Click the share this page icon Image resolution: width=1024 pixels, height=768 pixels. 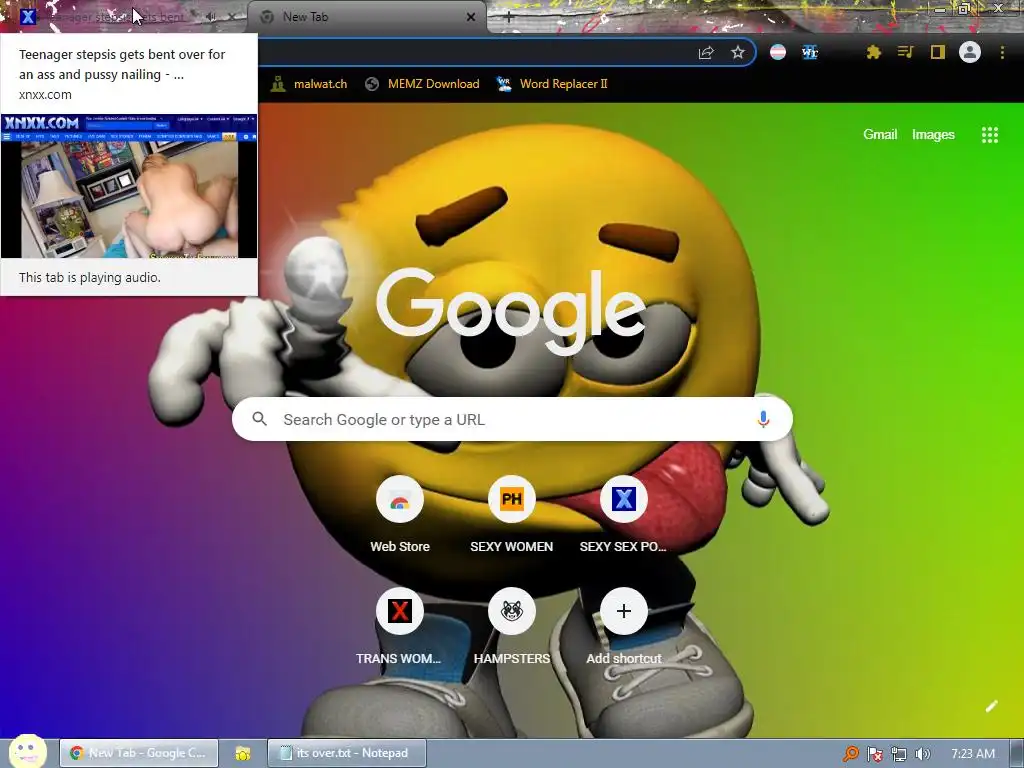point(706,52)
